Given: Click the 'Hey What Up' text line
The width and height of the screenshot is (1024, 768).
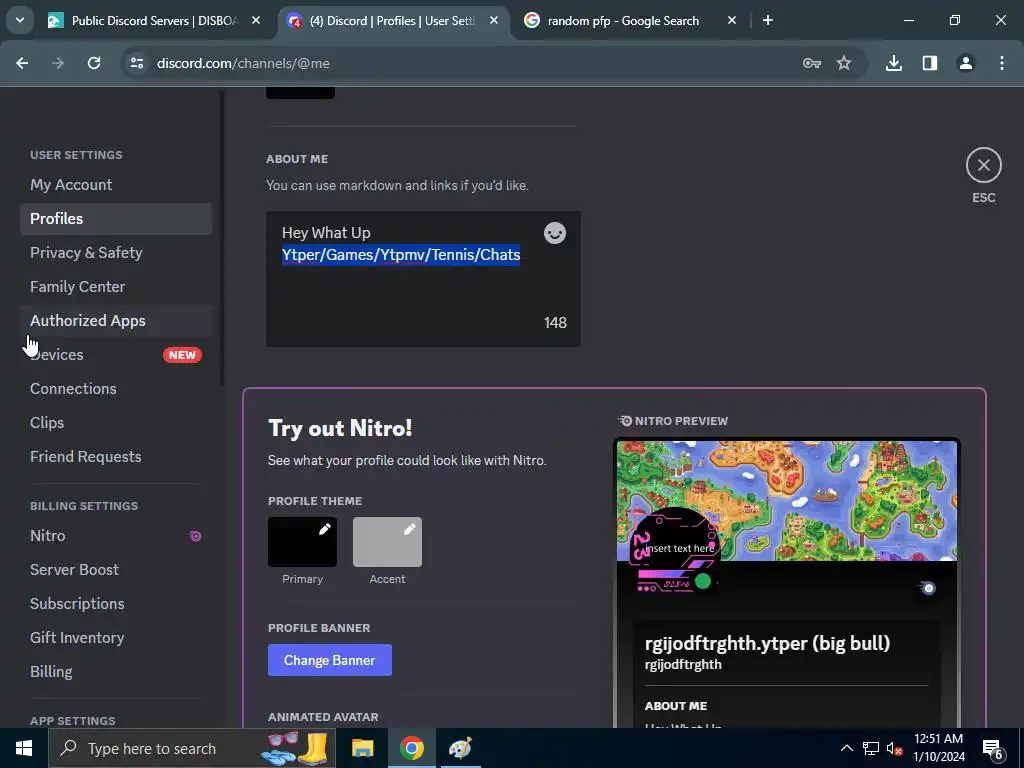Looking at the screenshot, I should [x=326, y=232].
